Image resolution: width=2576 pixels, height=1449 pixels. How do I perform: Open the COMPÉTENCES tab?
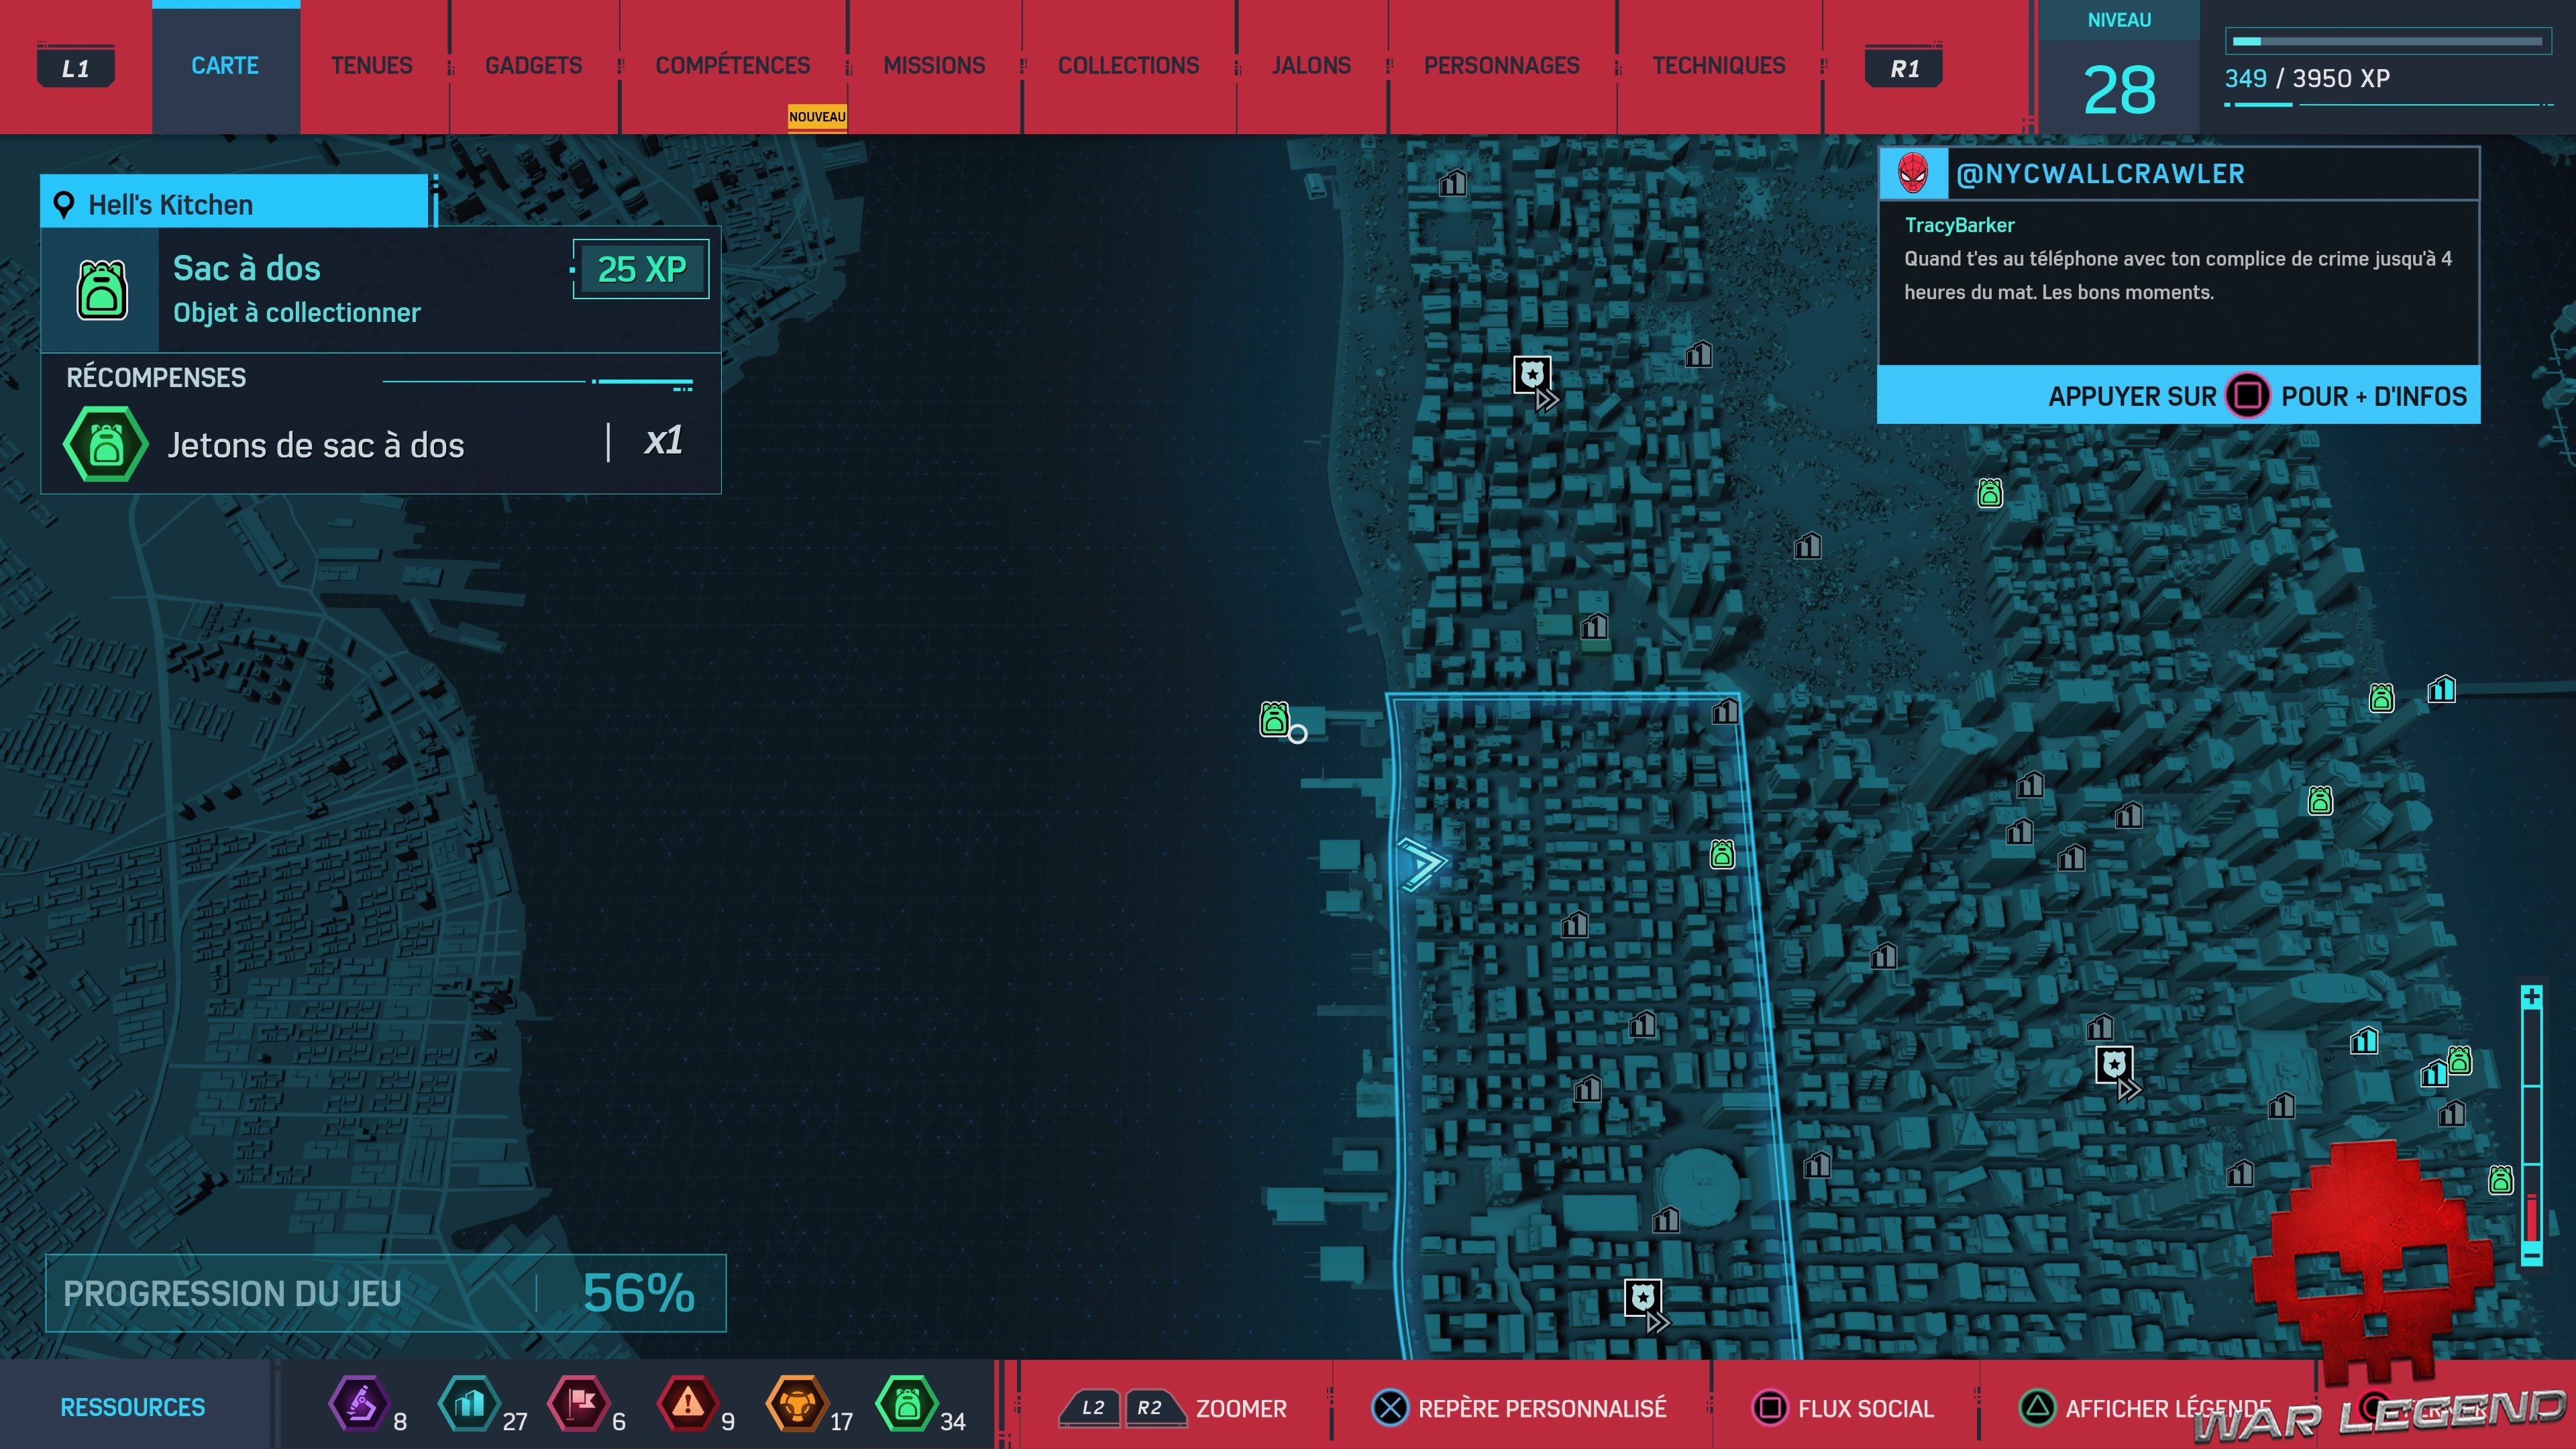(732, 66)
